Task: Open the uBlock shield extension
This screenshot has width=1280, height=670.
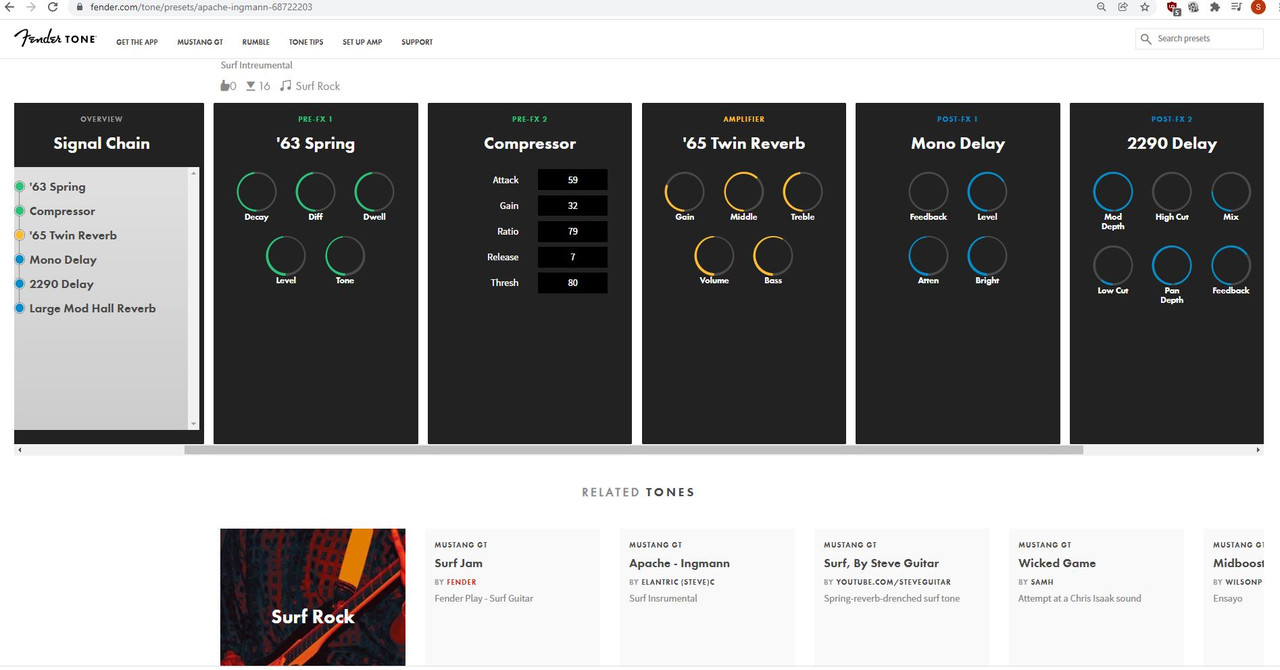Action: [x=1173, y=7]
